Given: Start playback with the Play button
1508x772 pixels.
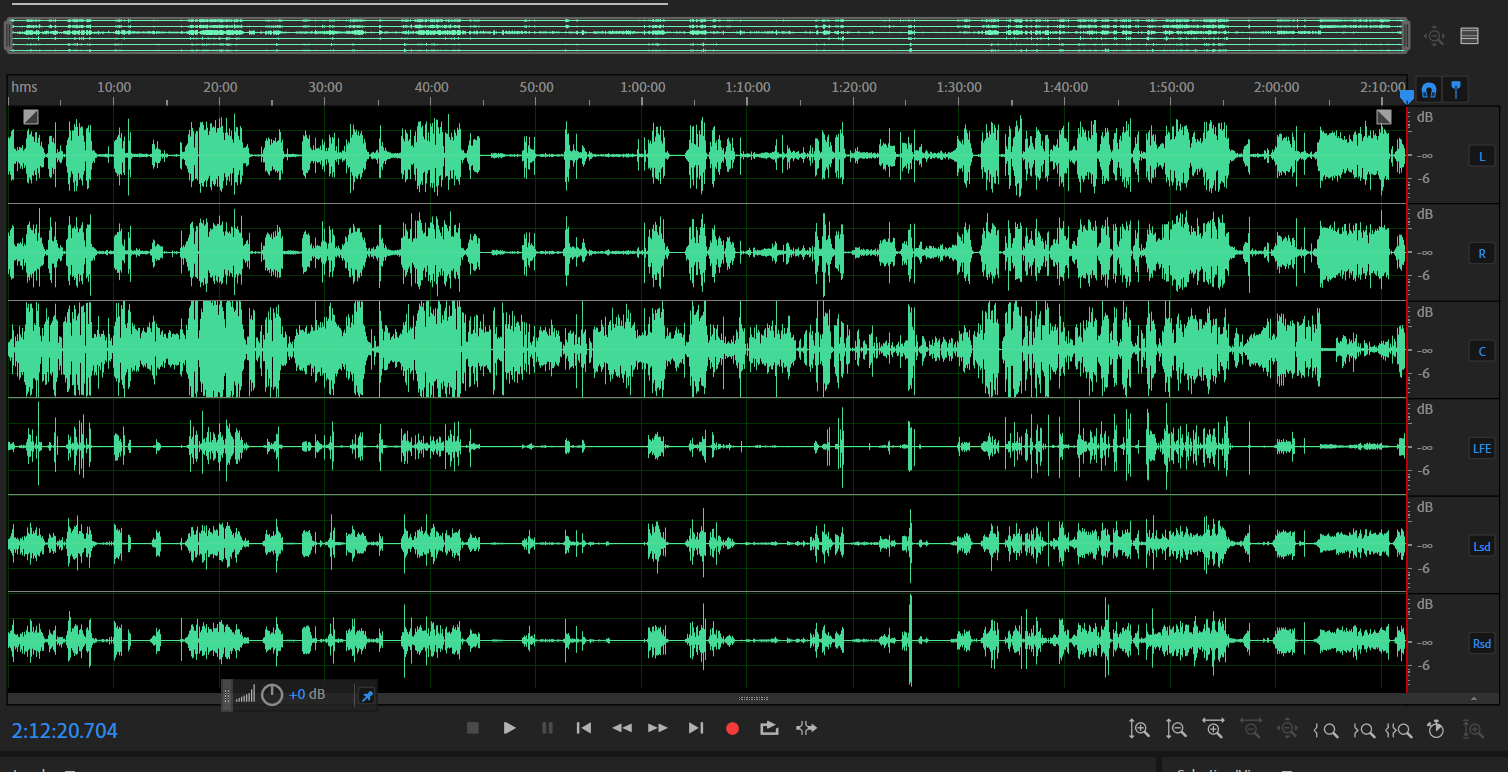Looking at the screenshot, I should 510,728.
